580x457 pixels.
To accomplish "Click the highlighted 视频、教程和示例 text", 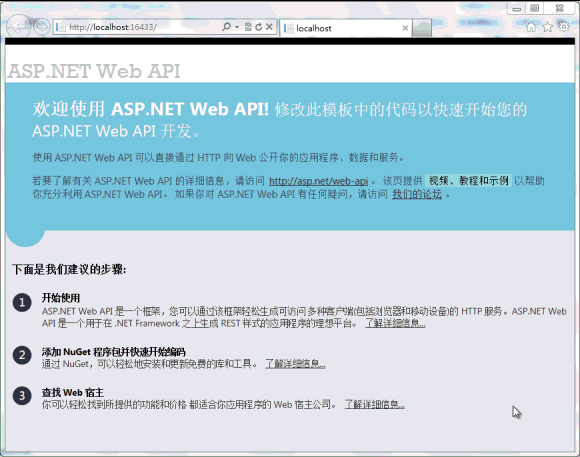I will point(468,181).
